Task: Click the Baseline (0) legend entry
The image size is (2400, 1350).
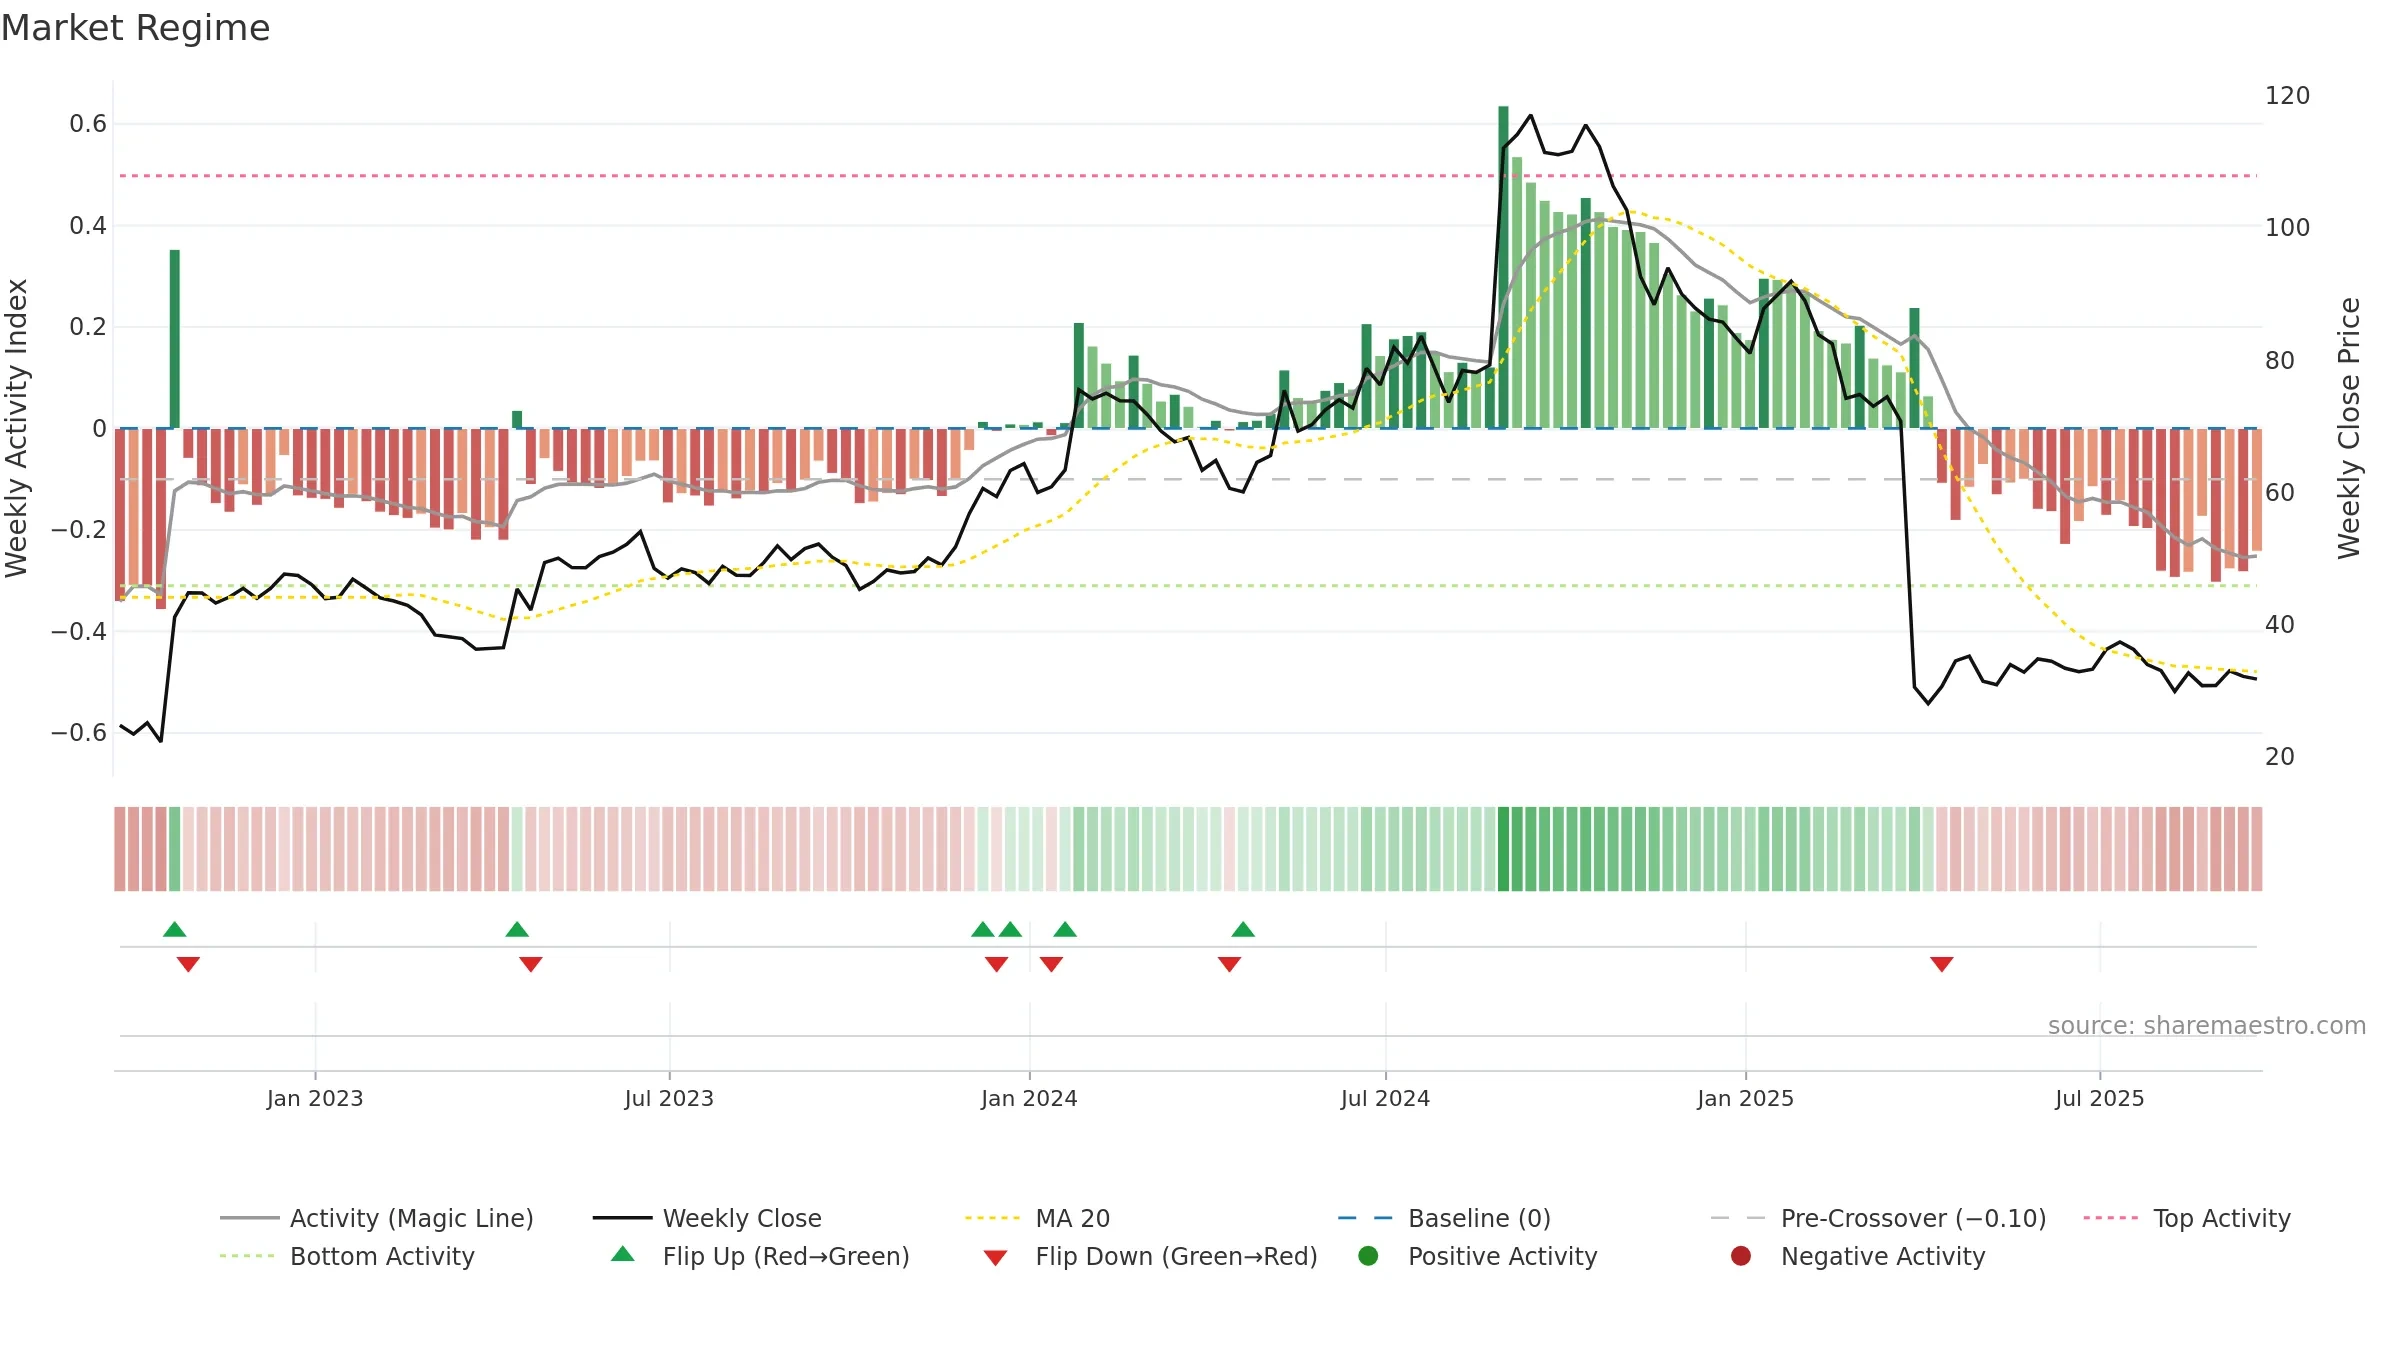Action: click(x=1444, y=1218)
